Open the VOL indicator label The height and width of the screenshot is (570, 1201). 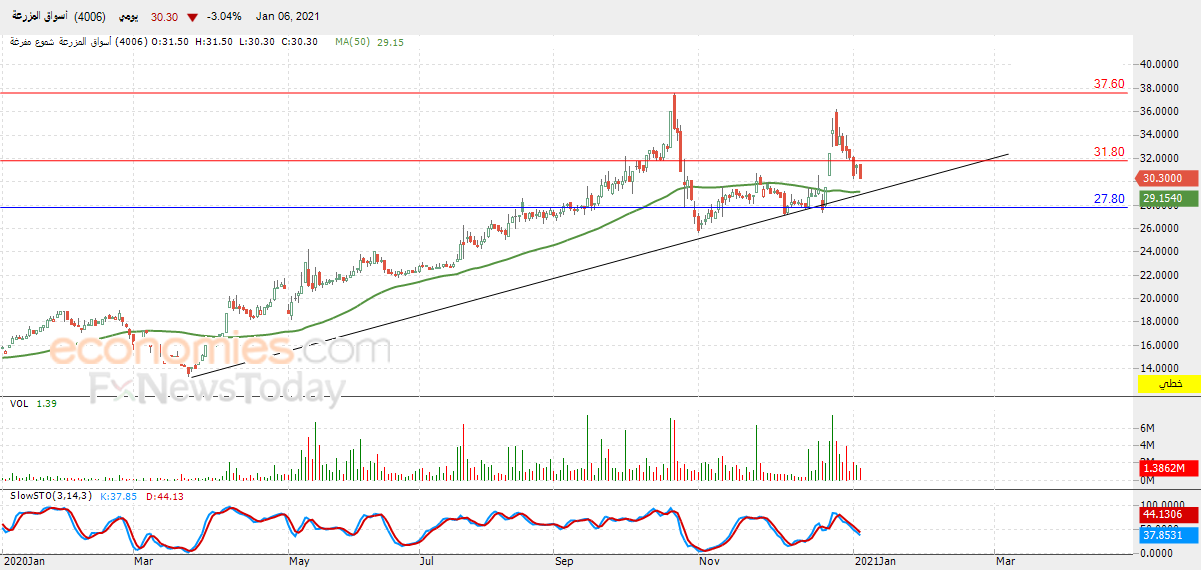tap(18, 402)
